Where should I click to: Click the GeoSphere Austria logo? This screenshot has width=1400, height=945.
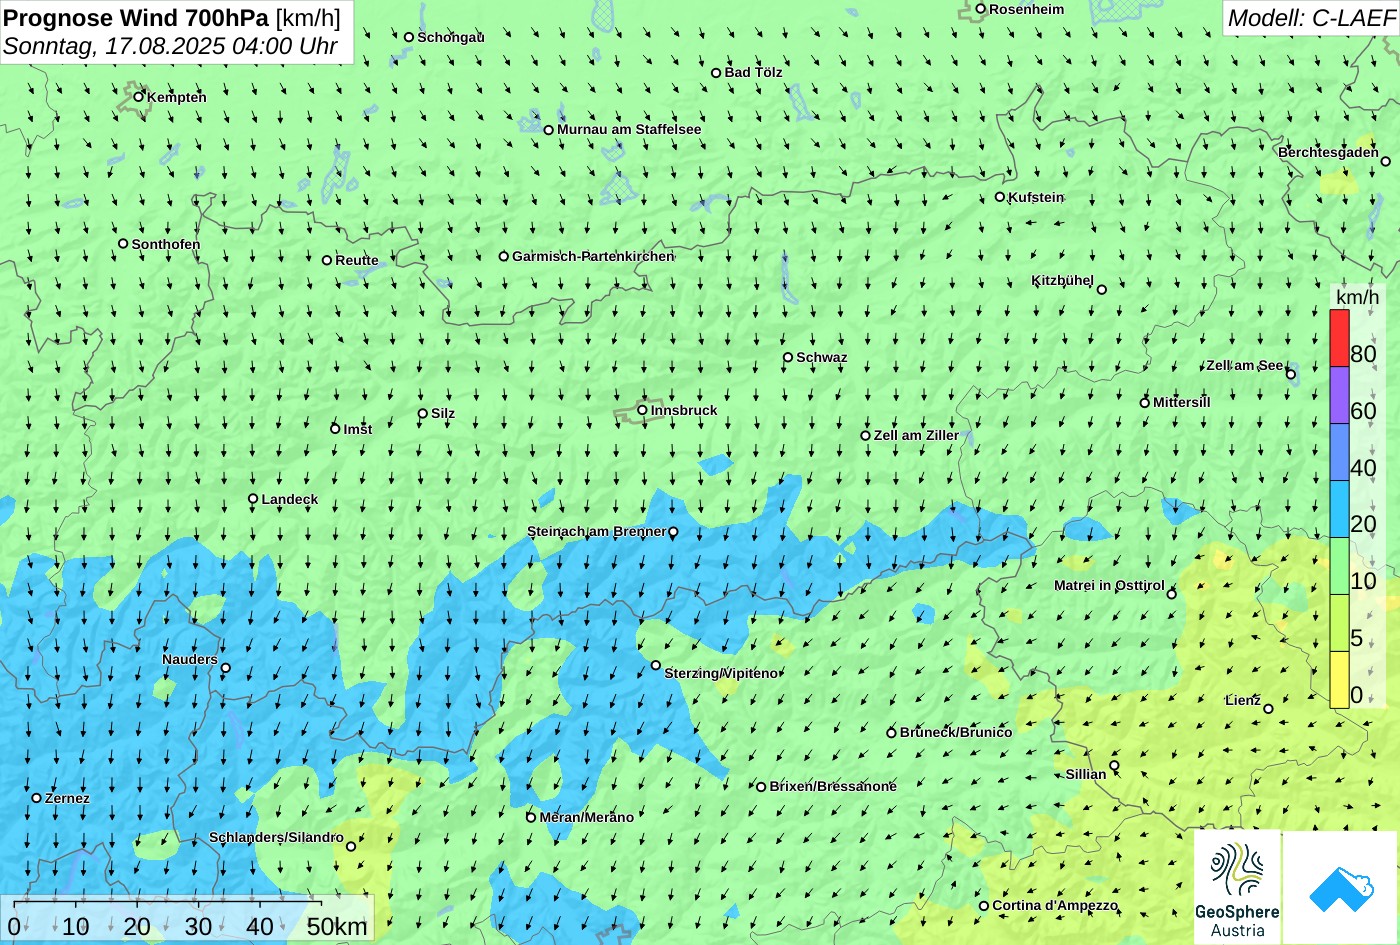[1237, 887]
